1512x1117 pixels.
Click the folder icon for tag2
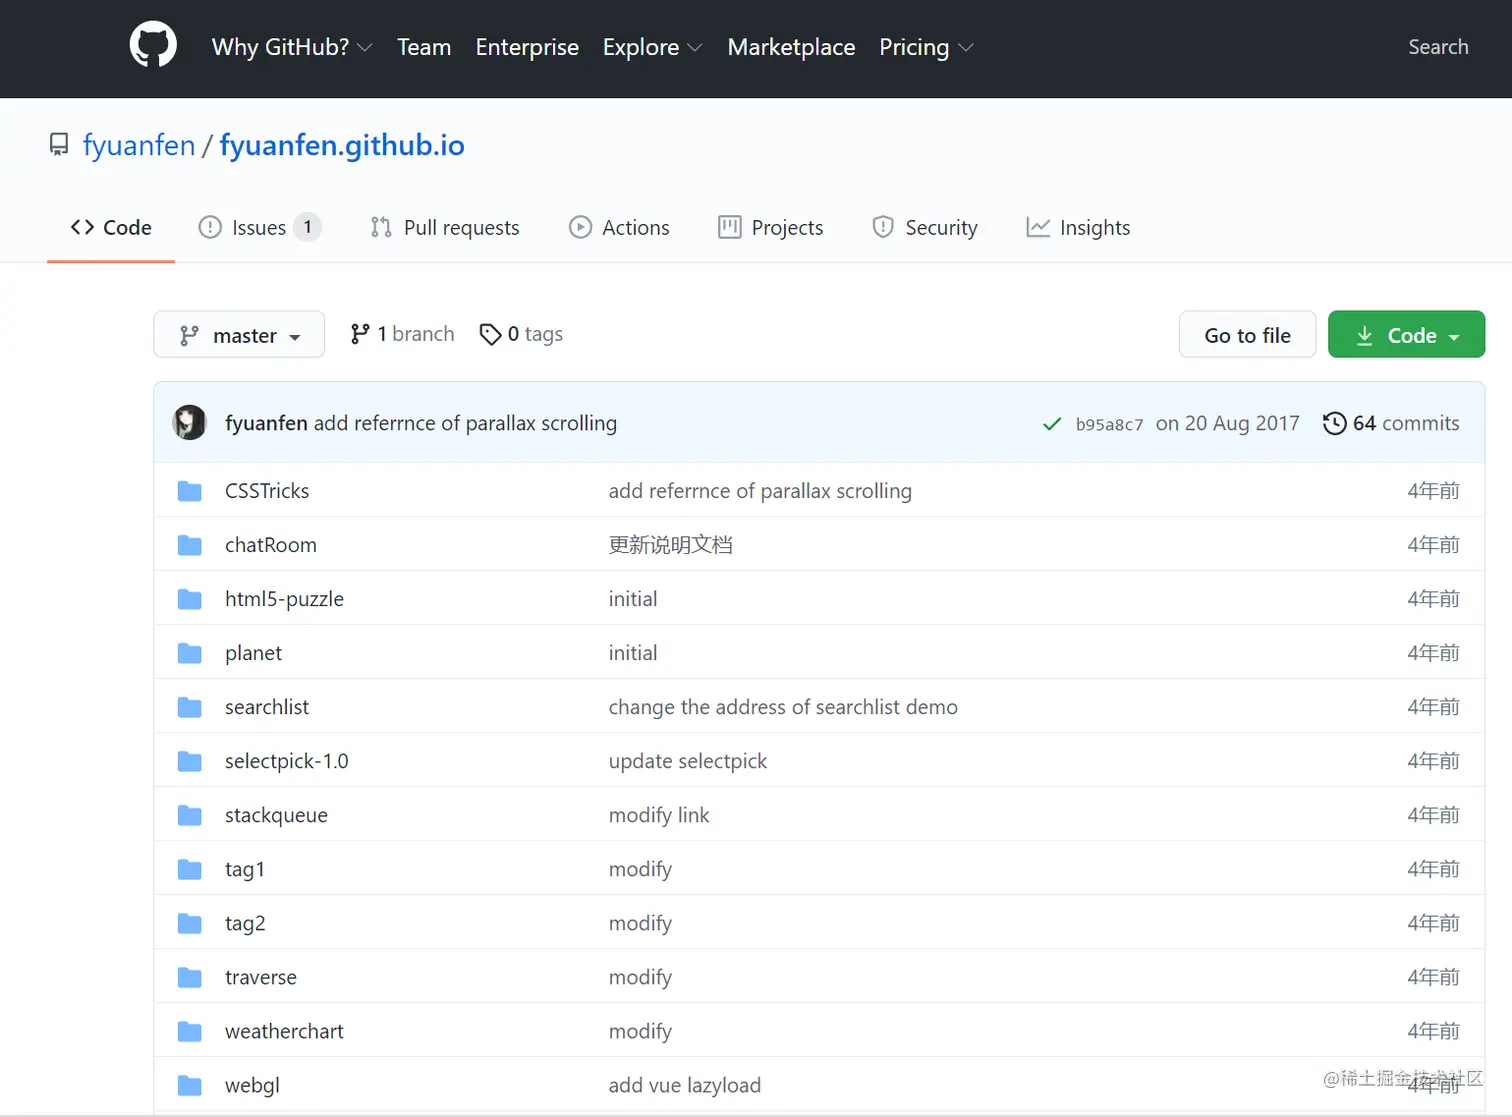tap(189, 923)
